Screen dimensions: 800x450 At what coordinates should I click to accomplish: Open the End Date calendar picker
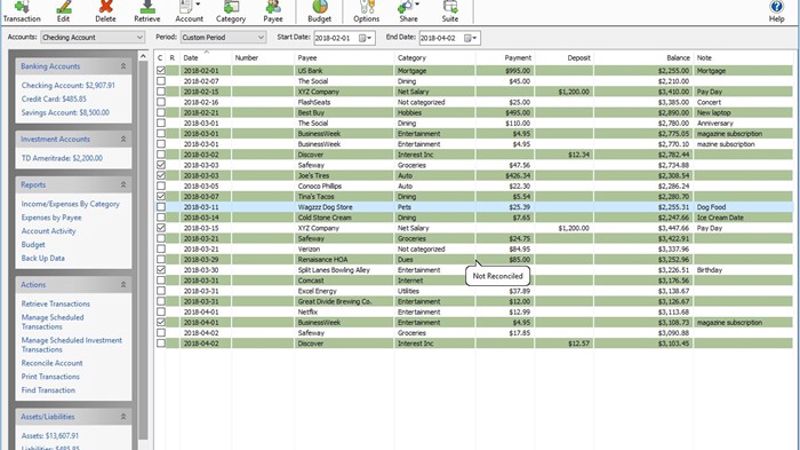click(470, 38)
